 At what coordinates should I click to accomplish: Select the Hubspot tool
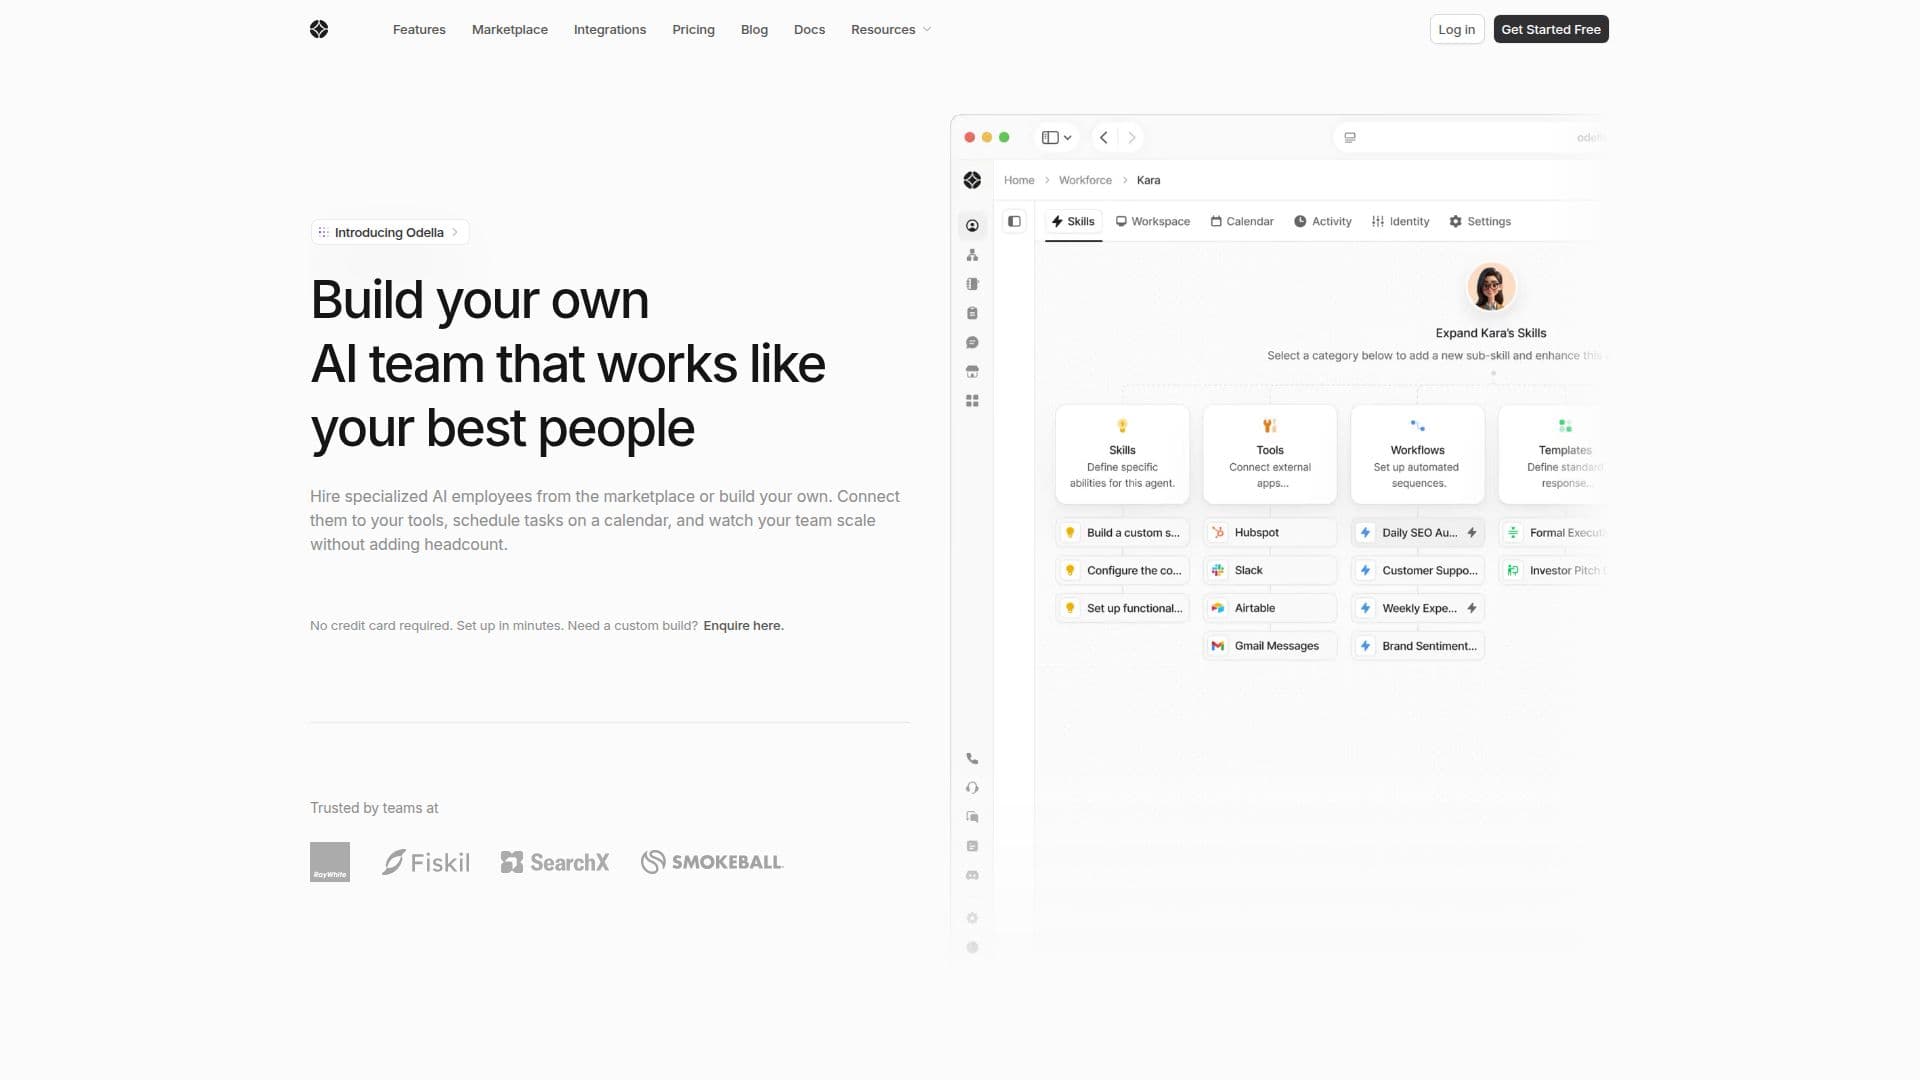coord(1270,533)
